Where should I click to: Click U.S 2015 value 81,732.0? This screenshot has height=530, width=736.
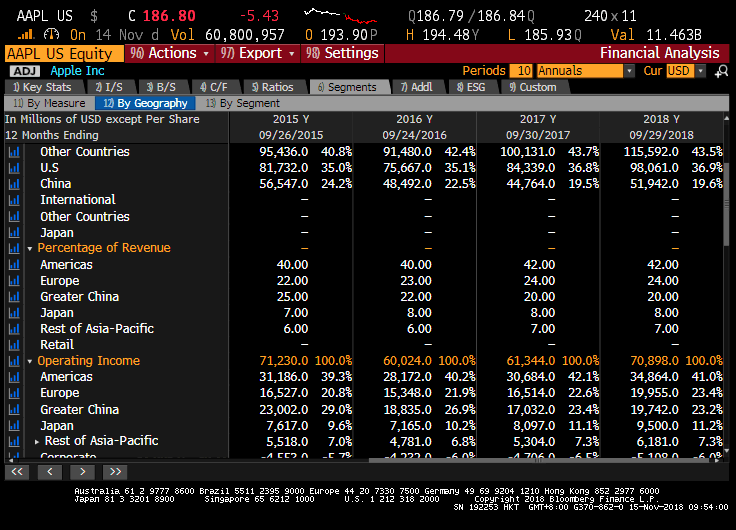284,168
